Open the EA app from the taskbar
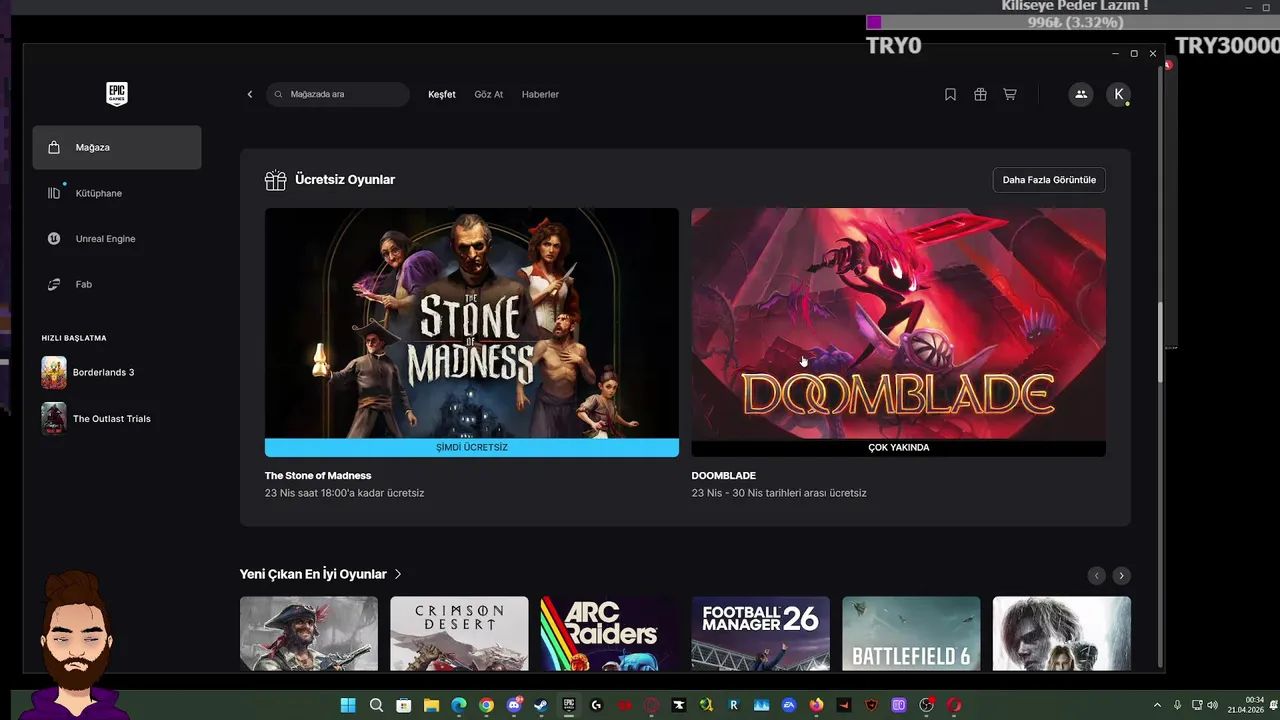 click(789, 705)
